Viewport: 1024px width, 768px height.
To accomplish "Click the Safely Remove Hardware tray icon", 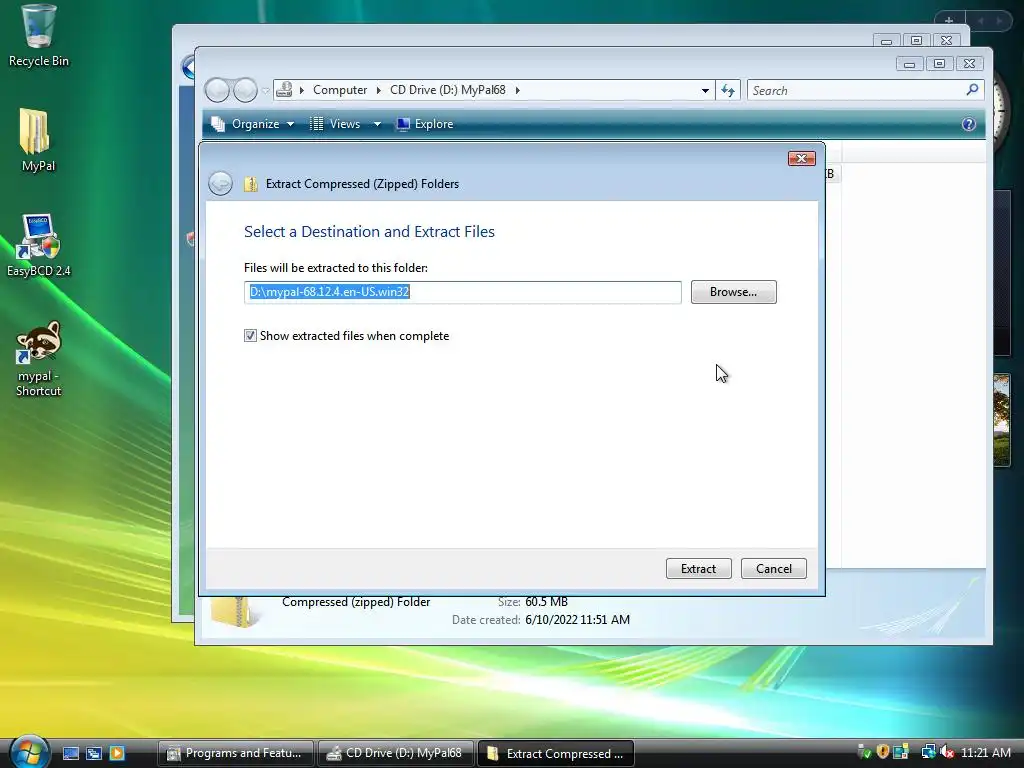I will coord(865,752).
